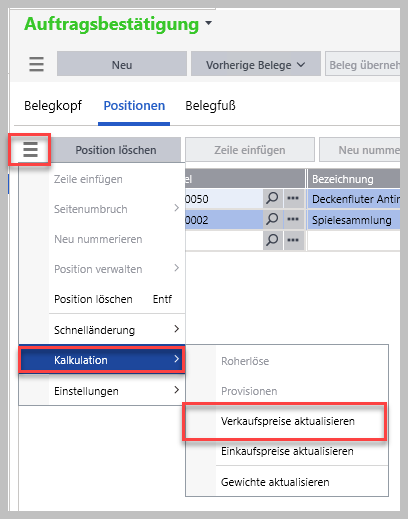Open the three-dots button in Spielesammlung row
Screen dimensions: 408x519
point(293,219)
